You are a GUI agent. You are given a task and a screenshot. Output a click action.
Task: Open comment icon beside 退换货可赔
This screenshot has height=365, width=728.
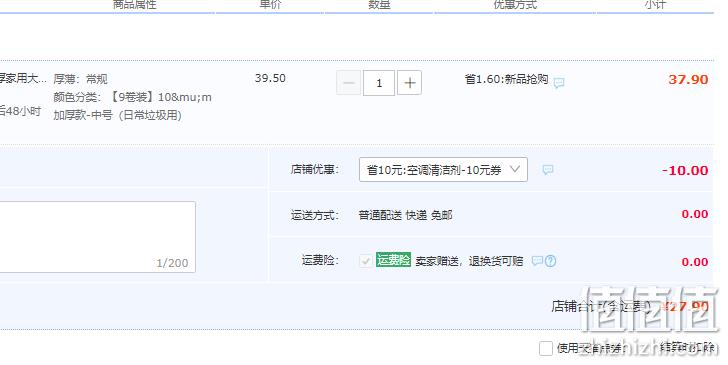537,261
